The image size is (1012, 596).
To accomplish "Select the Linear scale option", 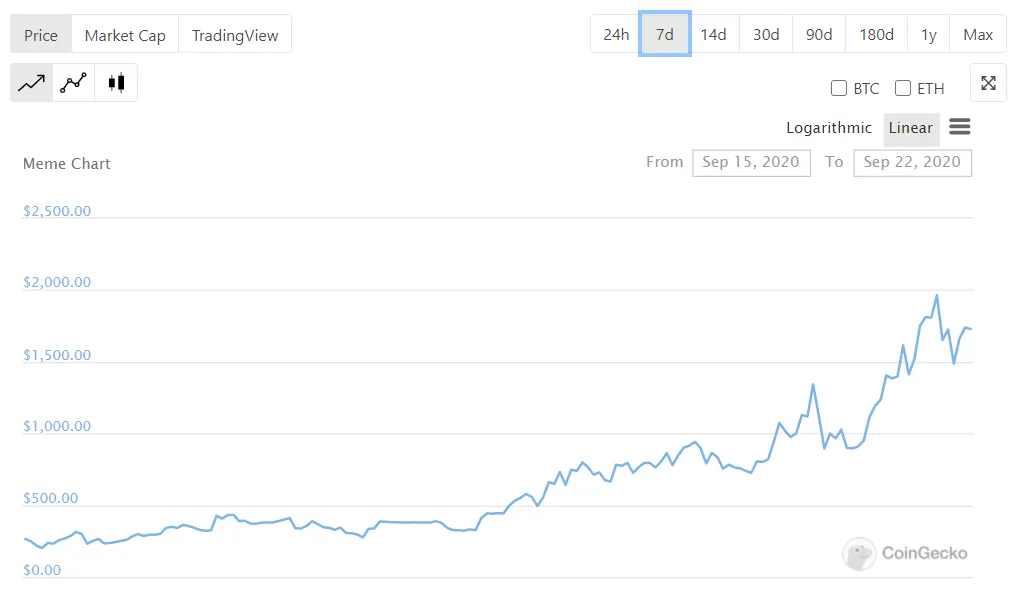I will [910, 128].
